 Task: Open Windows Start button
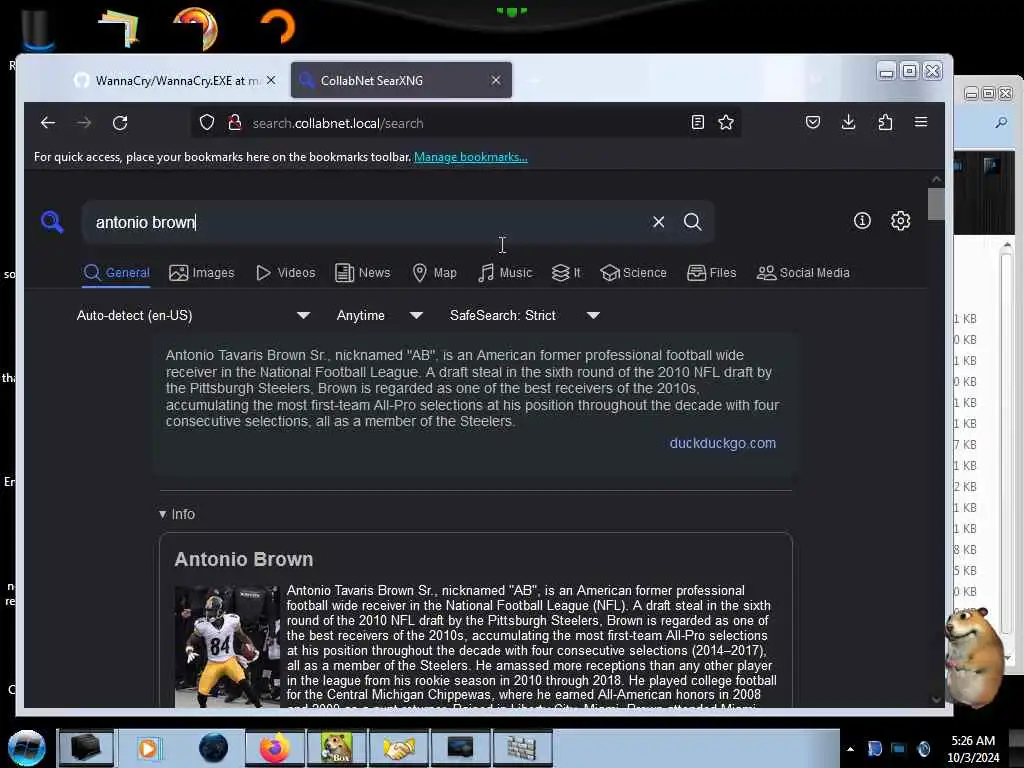point(27,748)
